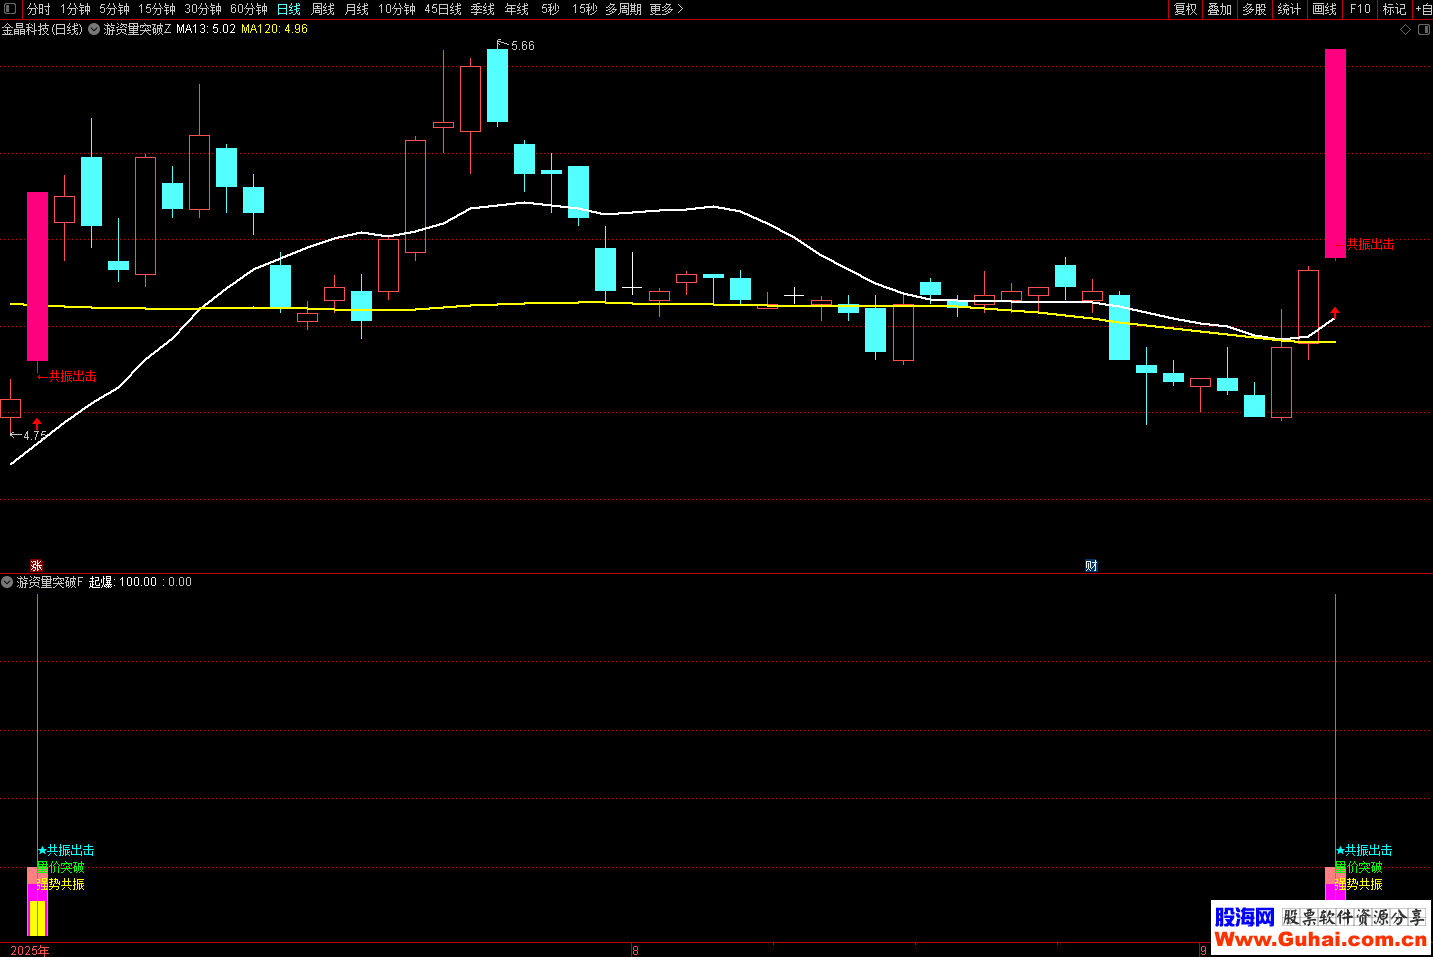Click the 起爆: 100.00 : 0.00 readout

140,582
